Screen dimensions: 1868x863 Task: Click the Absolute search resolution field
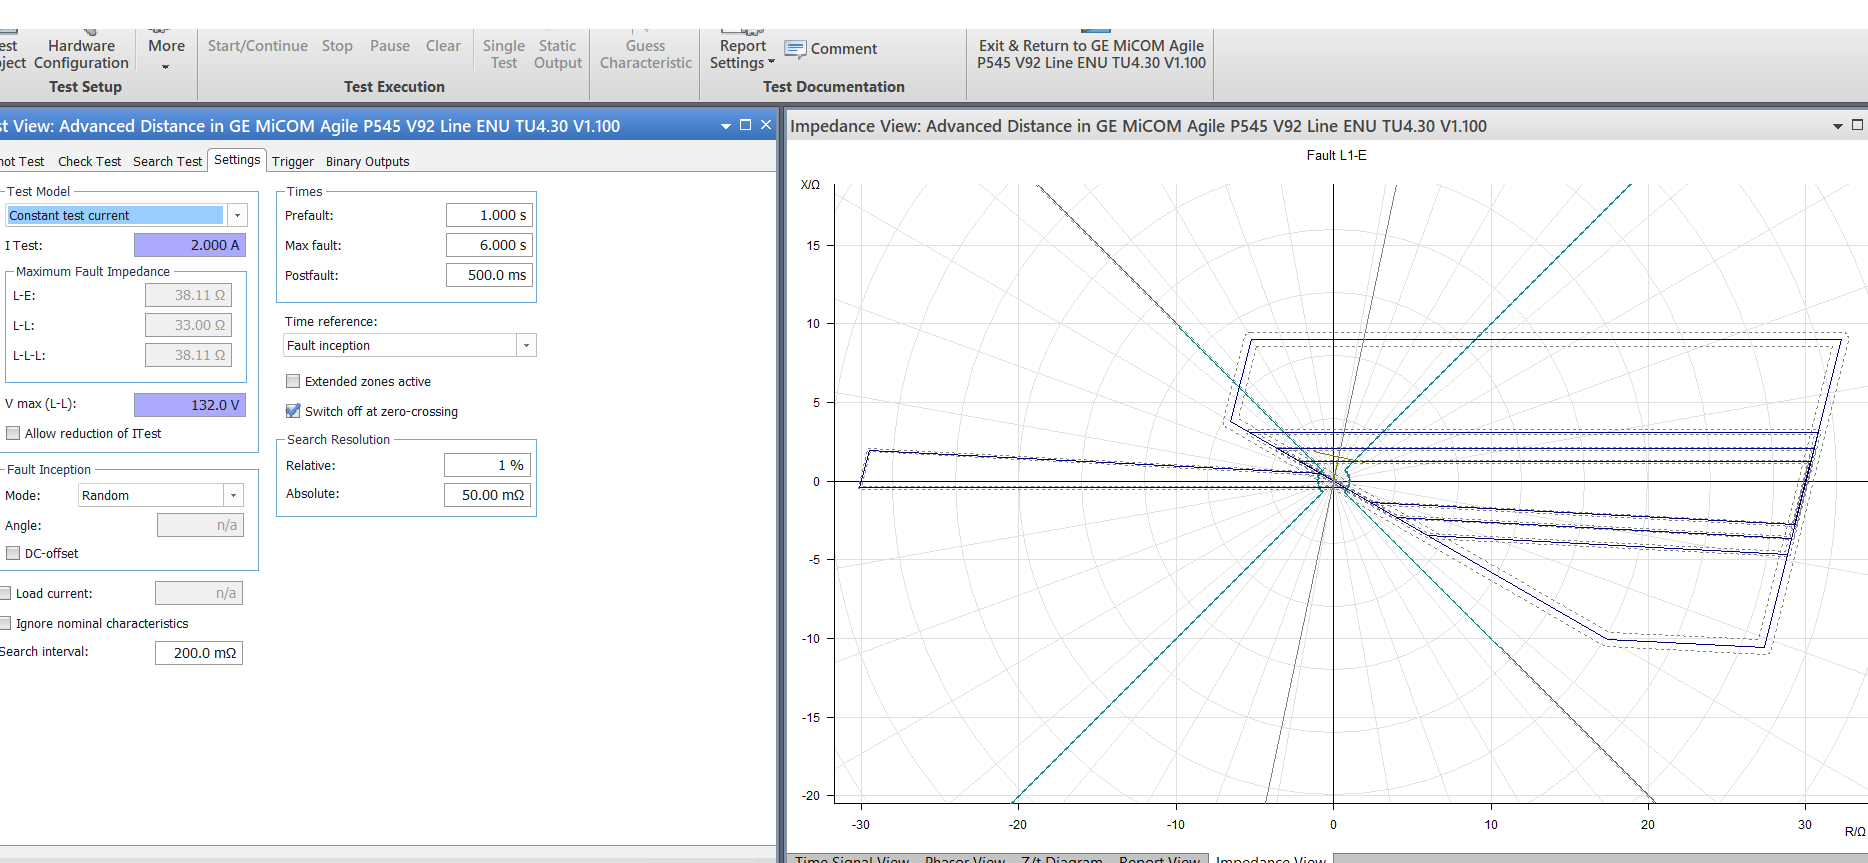488,495
